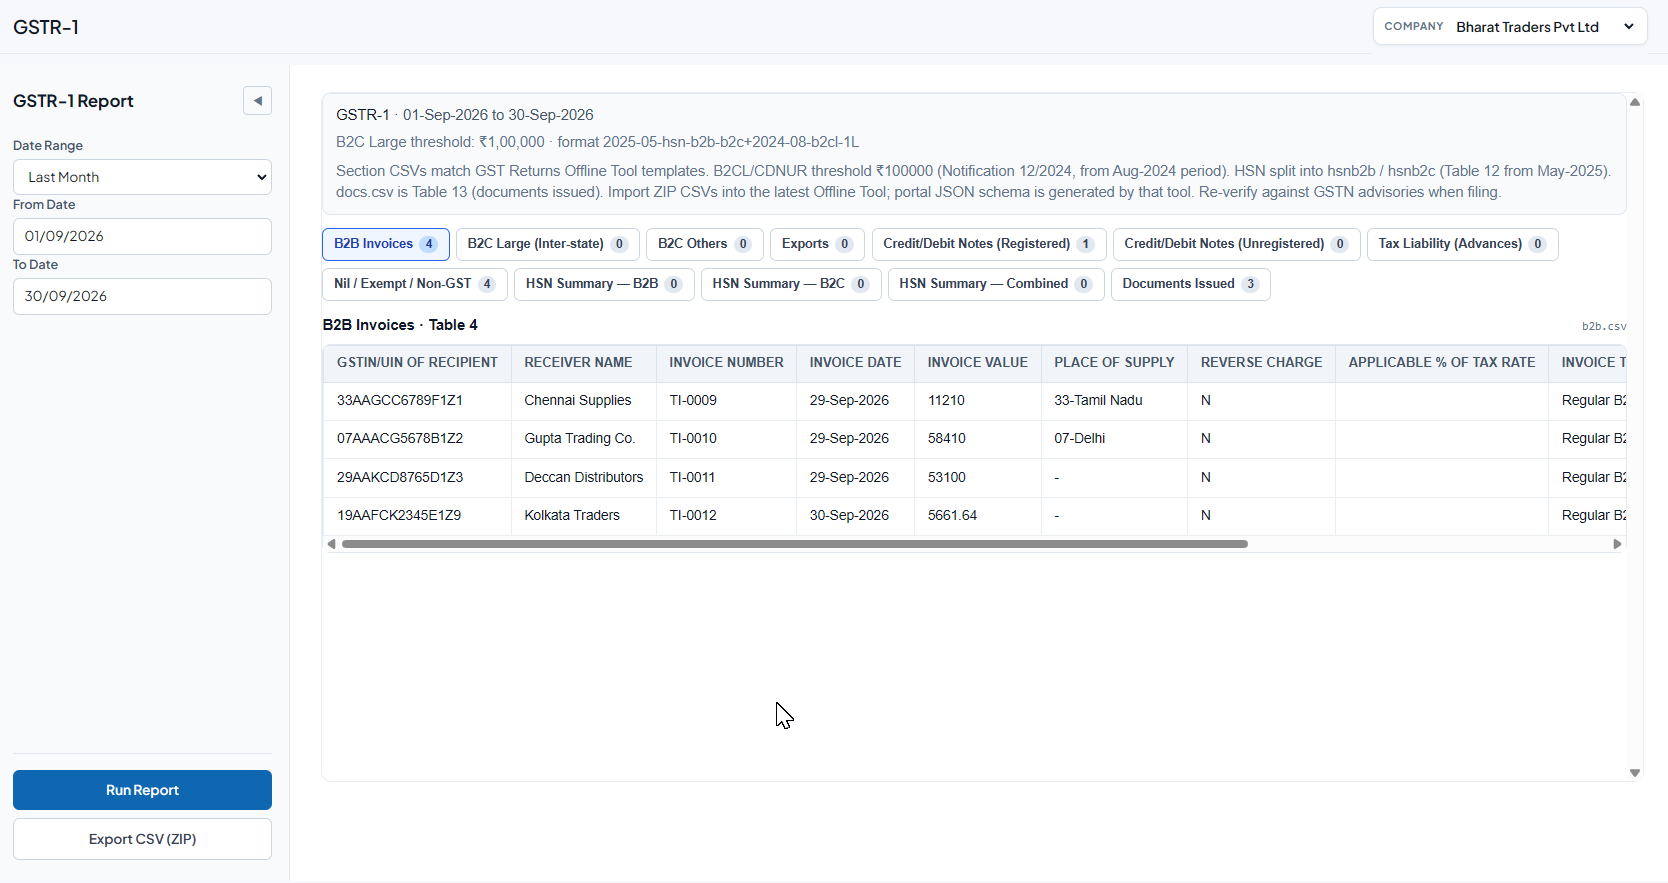Select the B2B Invoices tab
The height and width of the screenshot is (883, 1668).
tap(385, 244)
